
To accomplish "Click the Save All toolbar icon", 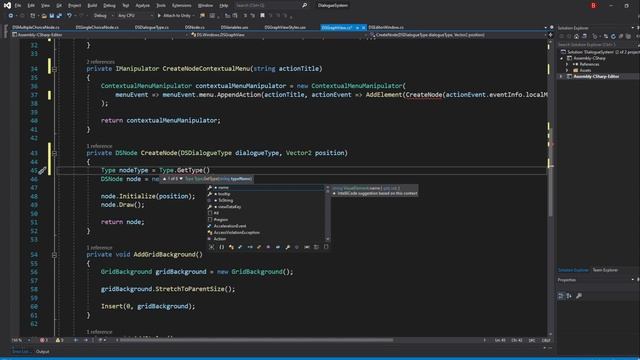I will 59,16.
